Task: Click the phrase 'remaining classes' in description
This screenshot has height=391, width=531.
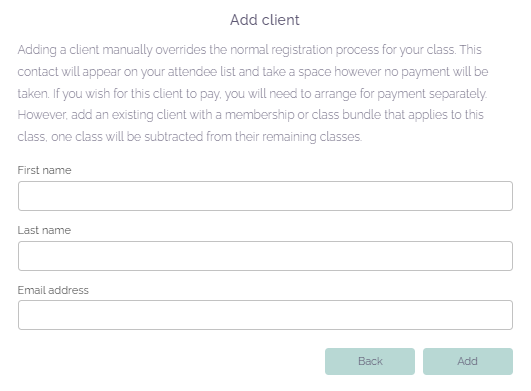Action: [312, 137]
